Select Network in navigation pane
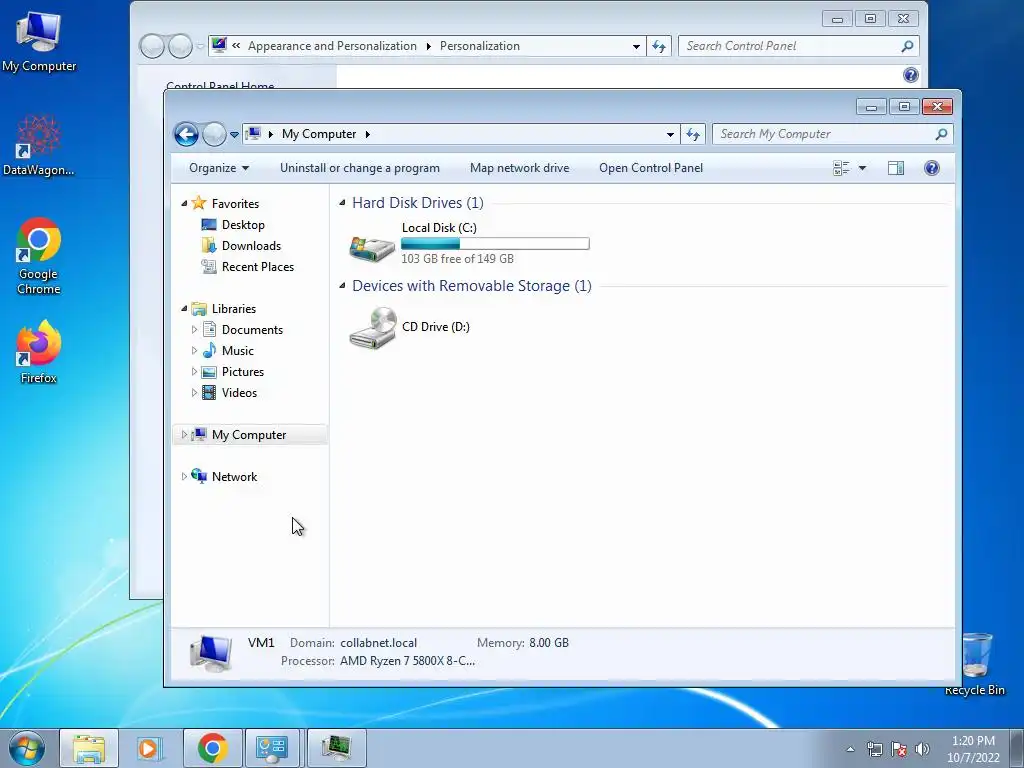The height and width of the screenshot is (768, 1024). [x=234, y=477]
